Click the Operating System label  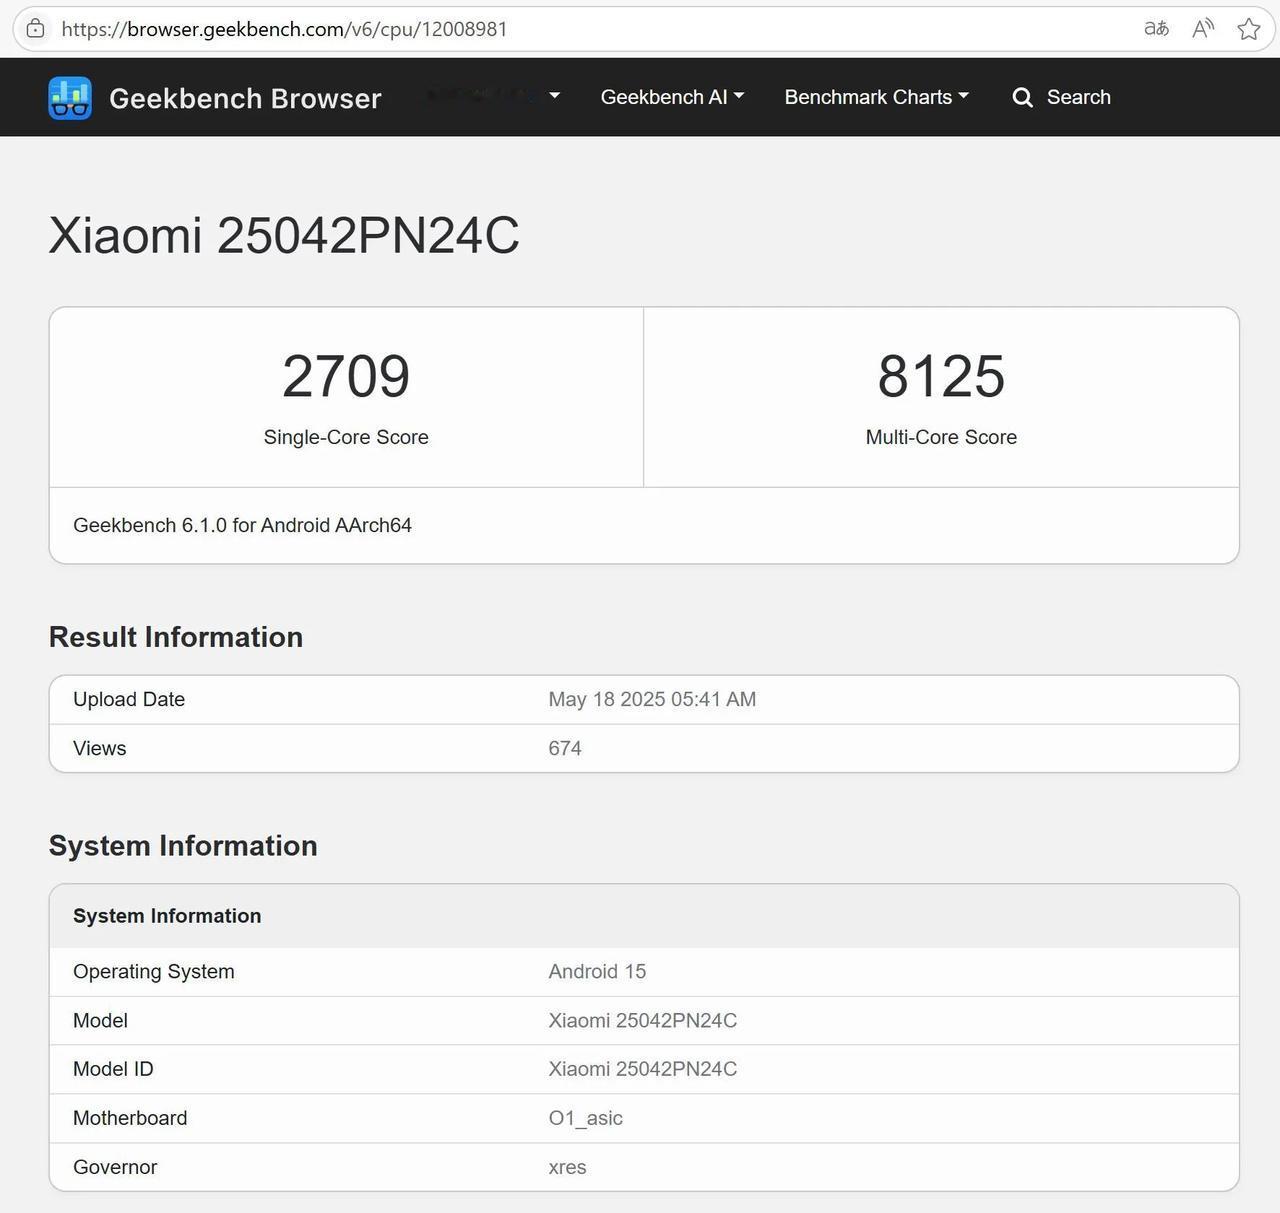tap(154, 971)
